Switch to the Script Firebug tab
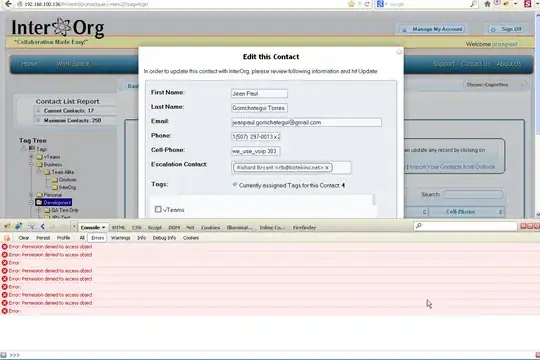Screen dimensions: 540x360 [x=155, y=227]
